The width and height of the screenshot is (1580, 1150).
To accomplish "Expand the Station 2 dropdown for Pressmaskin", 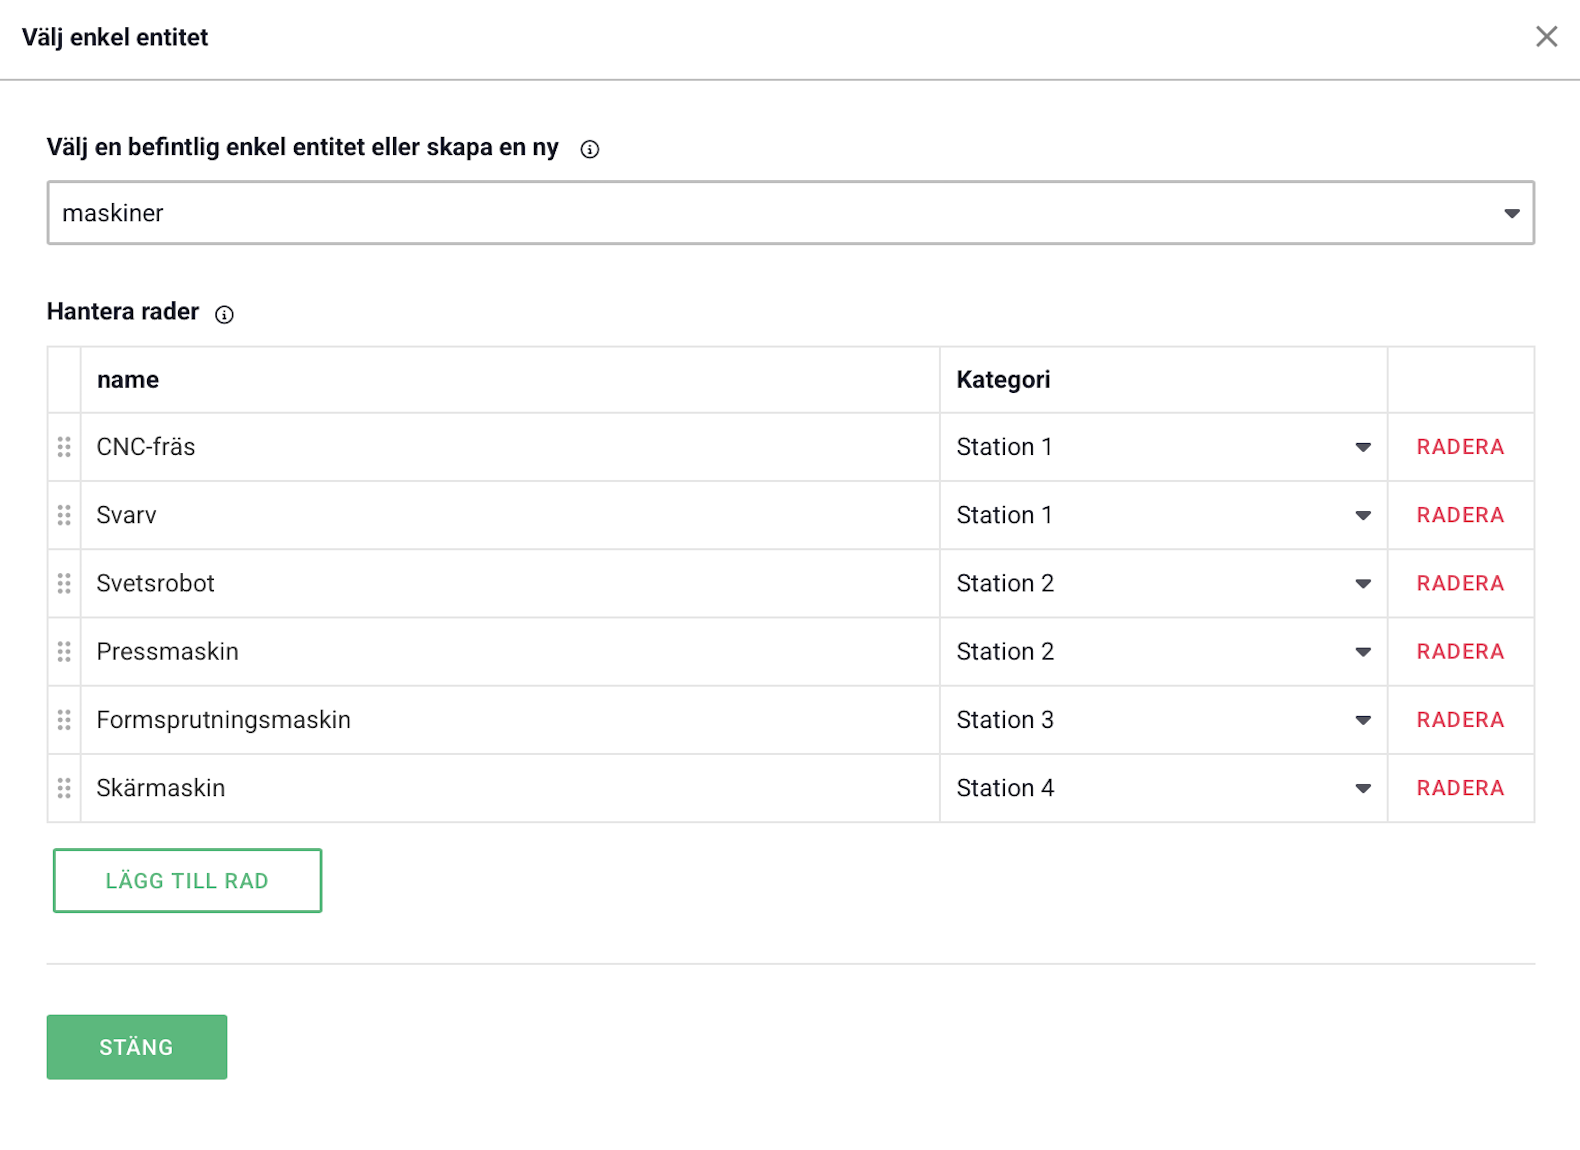I will pos(1163,652).
